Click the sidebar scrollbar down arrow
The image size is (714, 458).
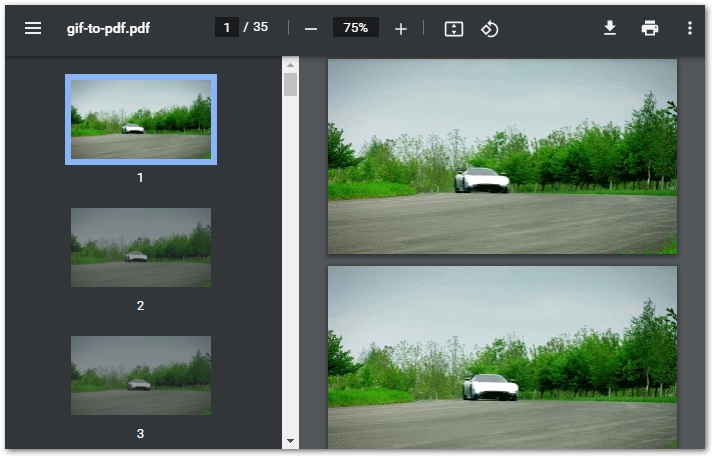click(x=291, y=440)
